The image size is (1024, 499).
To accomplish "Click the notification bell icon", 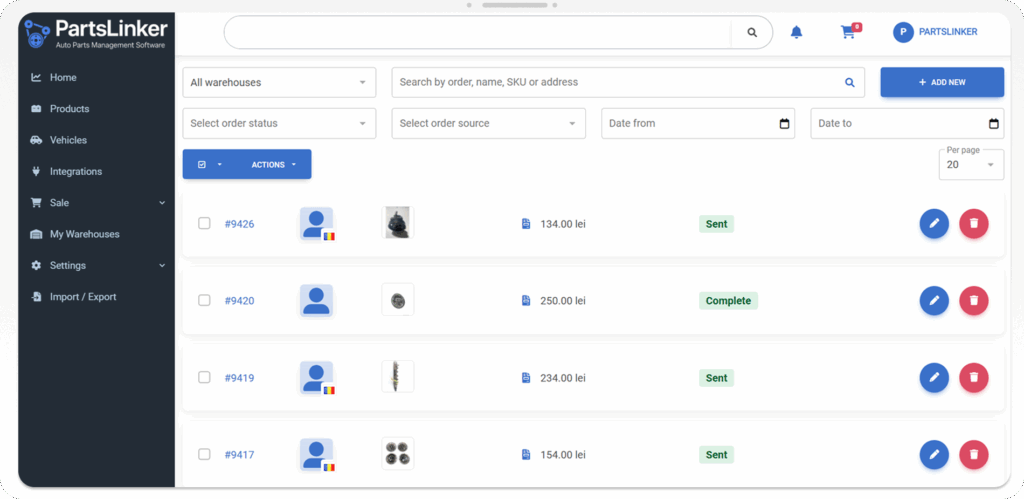I will [796, 32].
